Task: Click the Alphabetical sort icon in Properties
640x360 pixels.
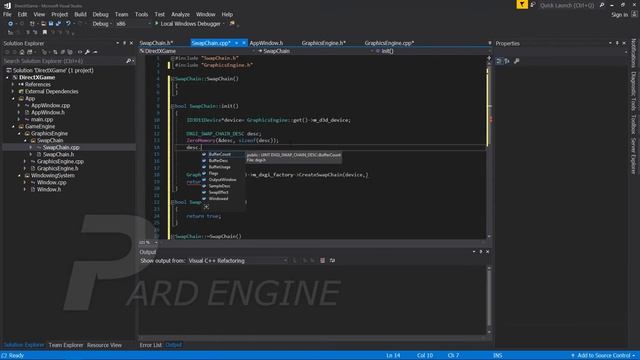Action: coord(507,61)
